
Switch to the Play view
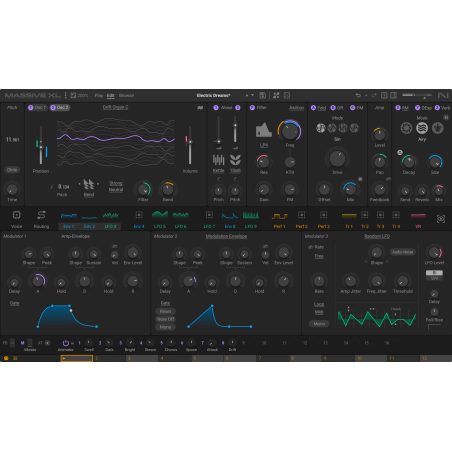[99, 96]
